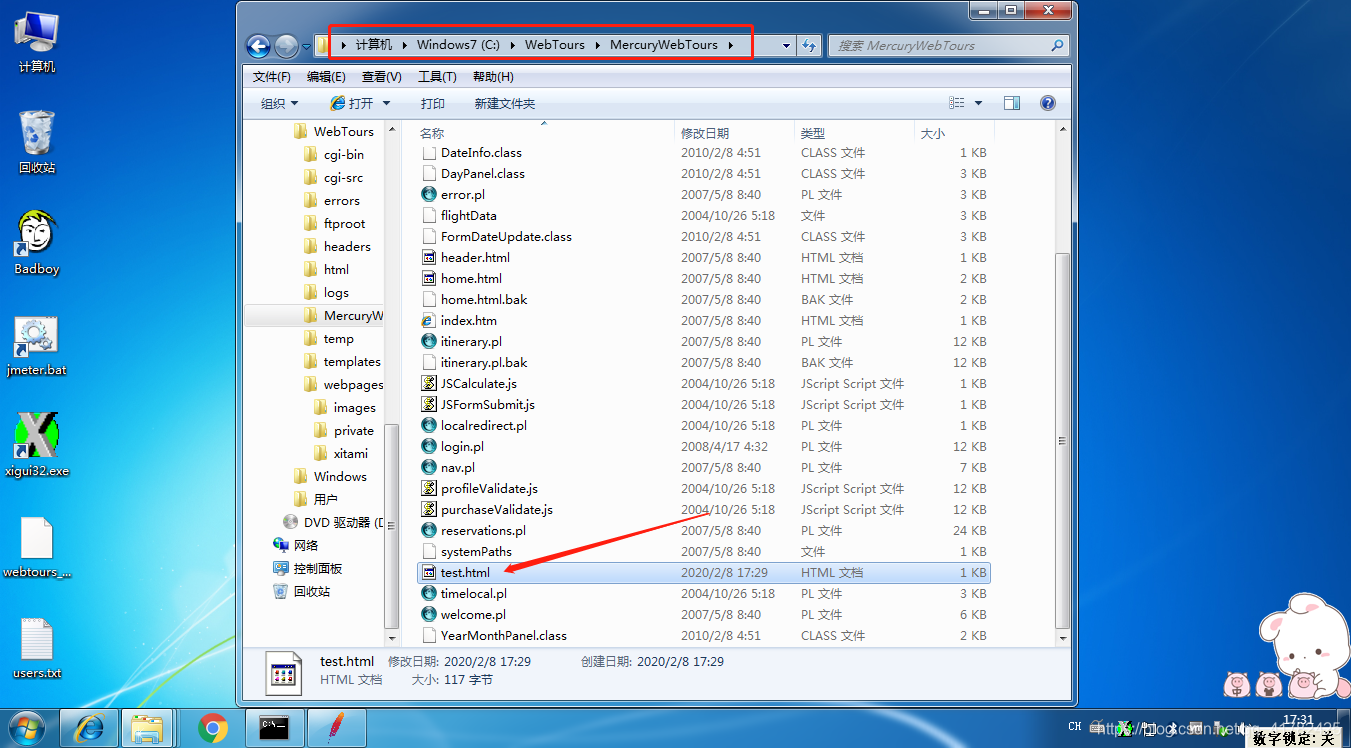Expand breadcrumb arrow after WebTours

[x=597, y=45]
